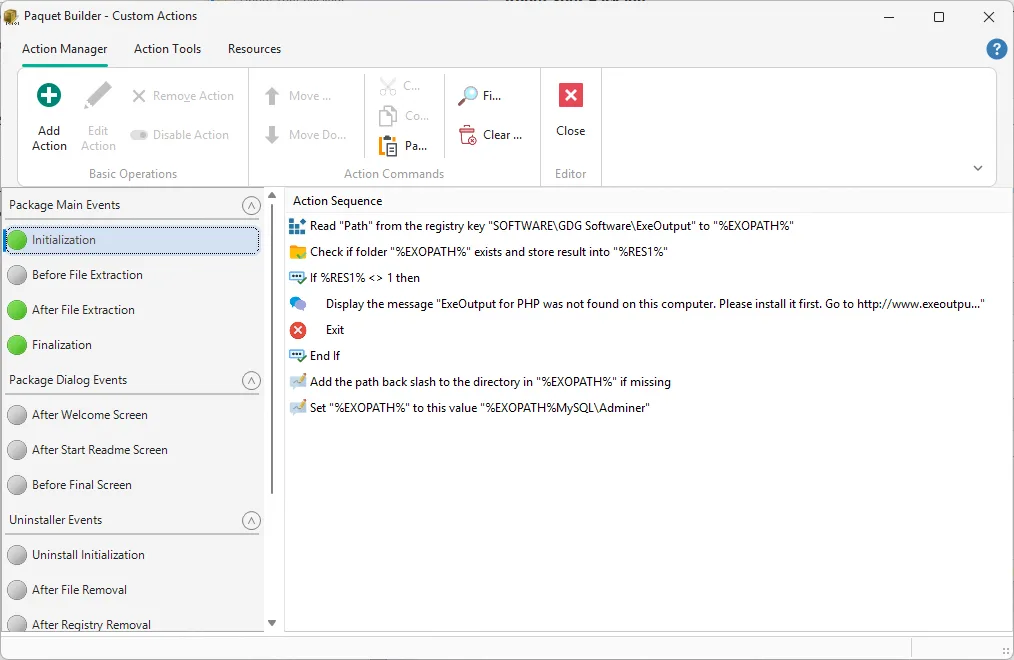Select the red Exit action row
The height and width of the screenshot is (660, 1014).
tap(334, 330)
